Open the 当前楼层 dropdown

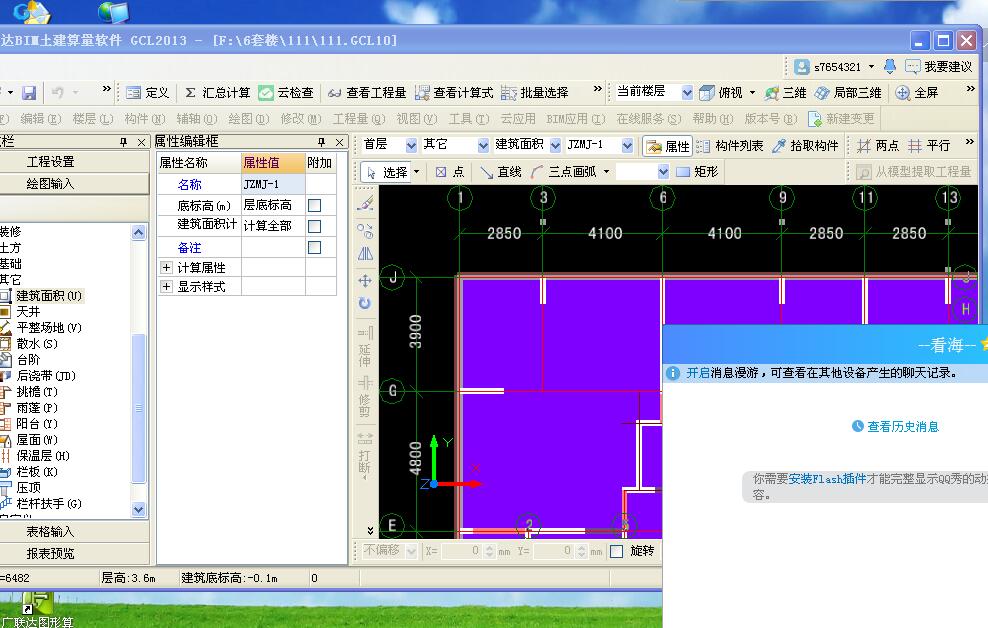687,93
